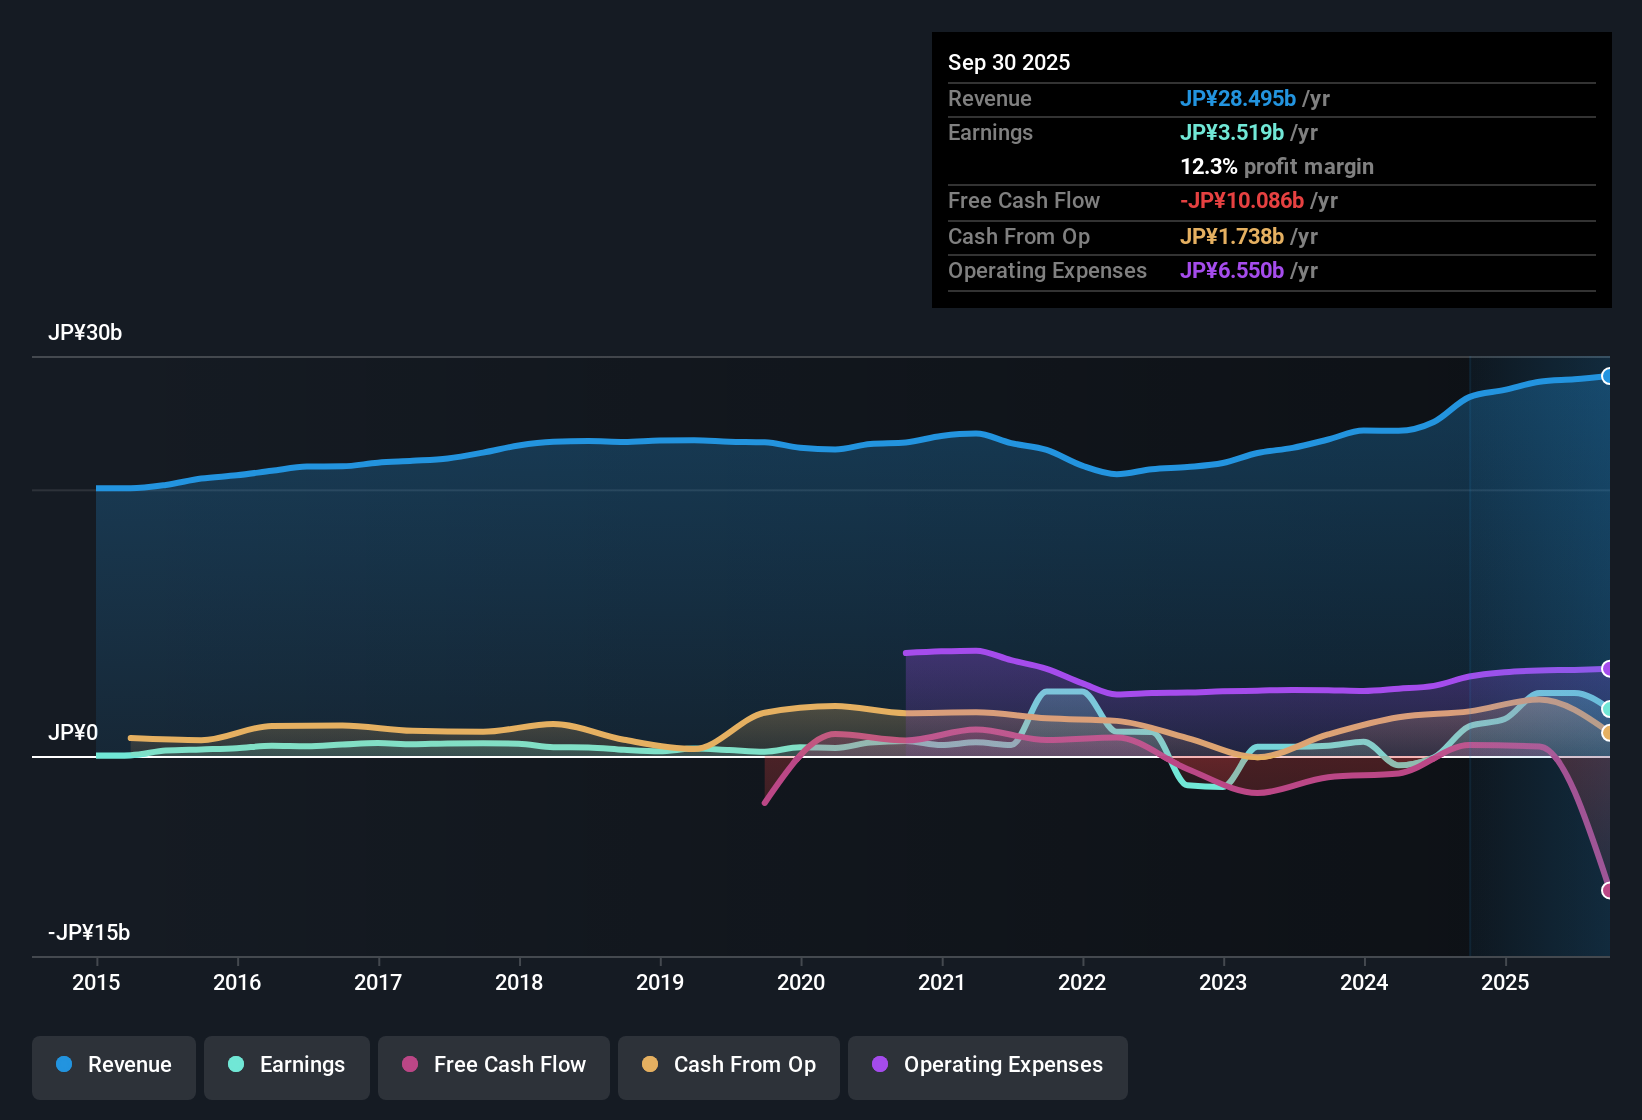Open details from the Sep 30 2025 tooltip header
The image size is (1642, 1120).
pyautogui.click(x=1009, y=62)
